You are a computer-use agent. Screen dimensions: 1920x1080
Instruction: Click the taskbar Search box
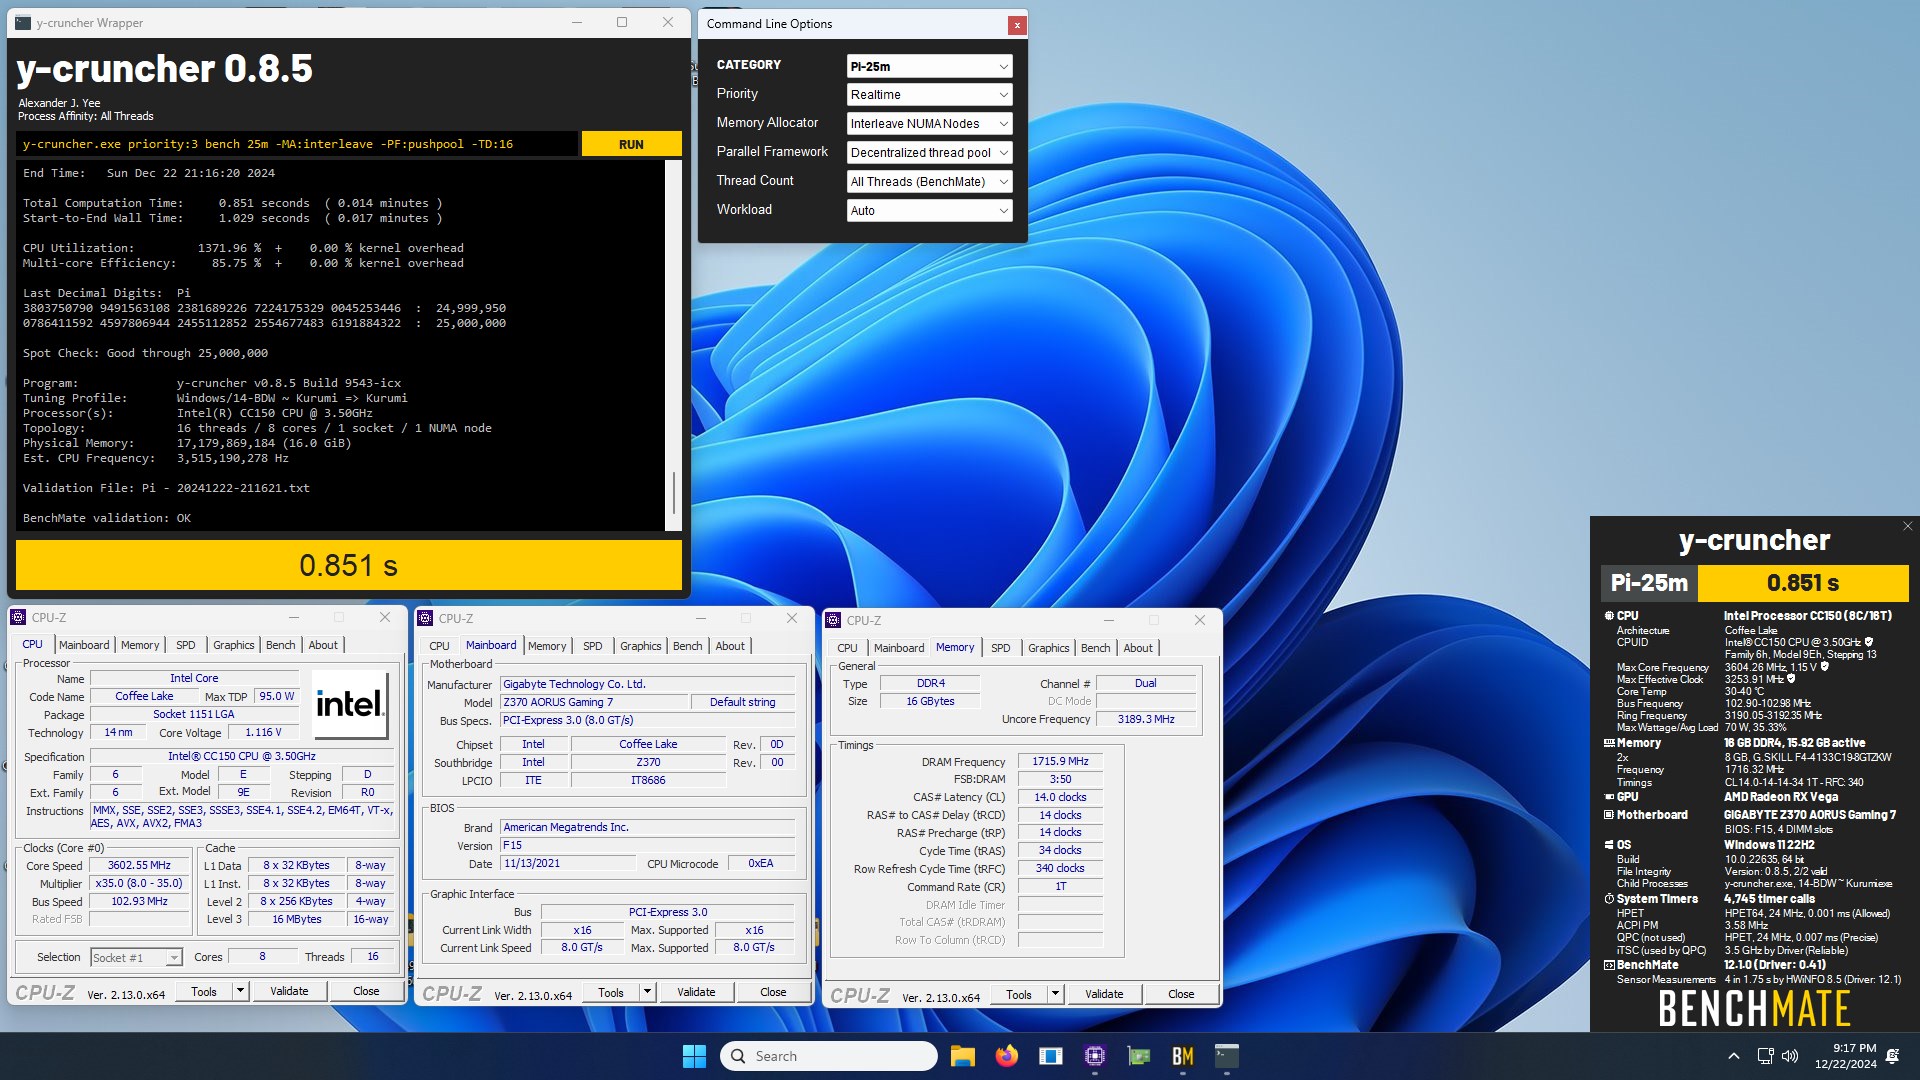(829, 1056)
